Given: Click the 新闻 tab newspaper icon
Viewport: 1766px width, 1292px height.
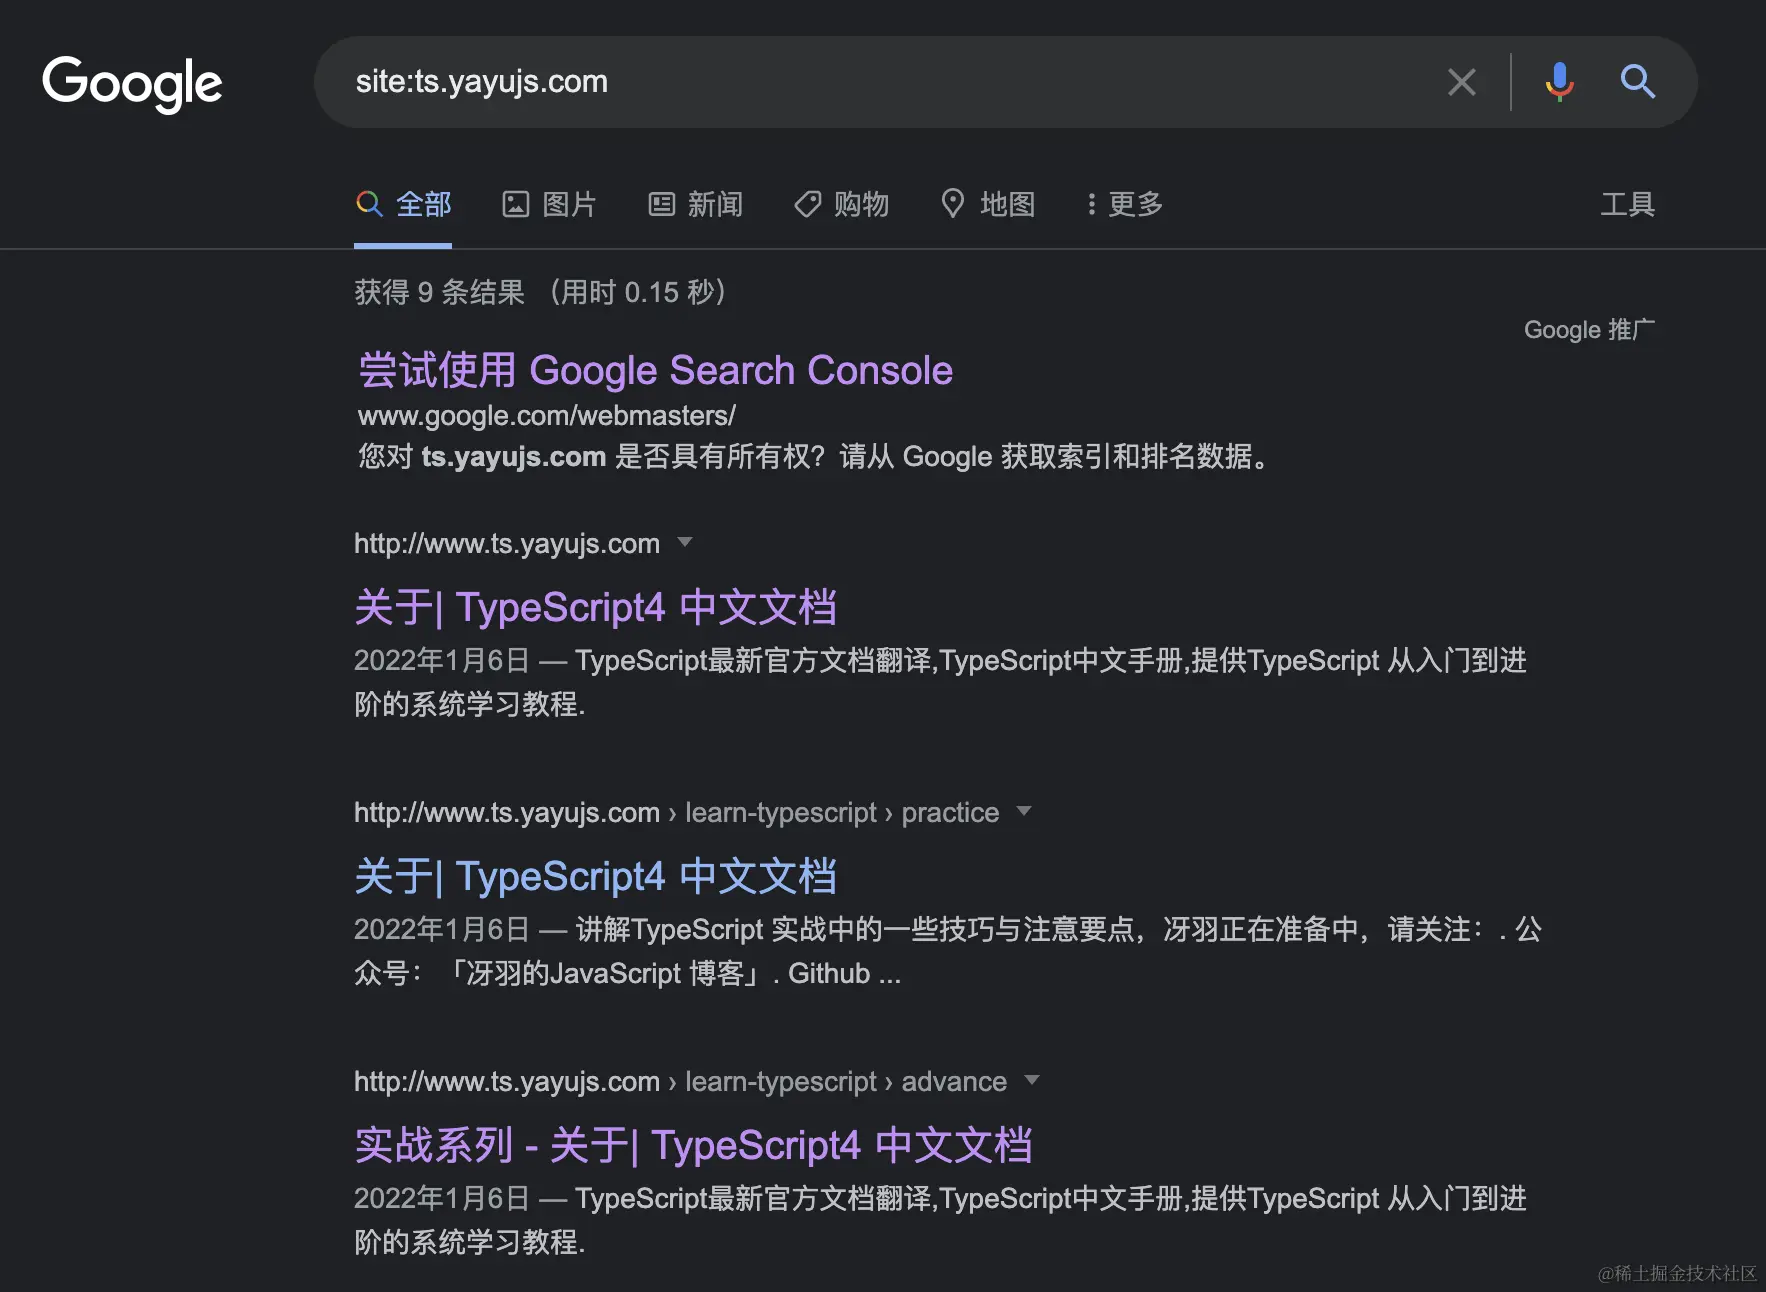Looking at the screenshot, I should click(x=661, y=204).
